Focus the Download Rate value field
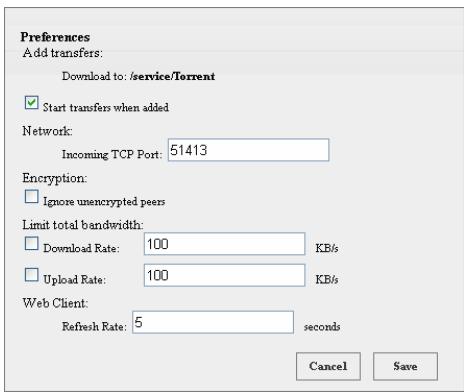The width and height of the screenshot is (464, 392). click(224, 244)
